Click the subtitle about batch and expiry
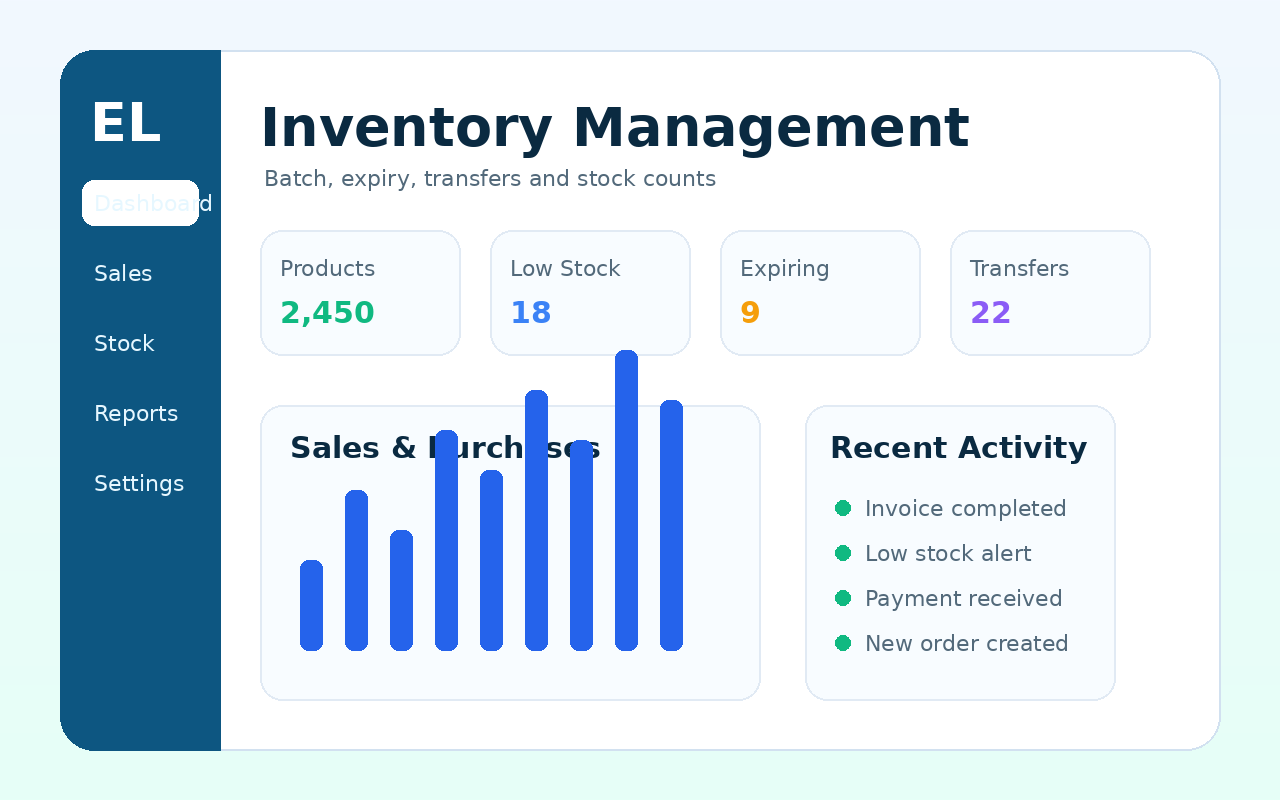 click(x=490, y=179)
